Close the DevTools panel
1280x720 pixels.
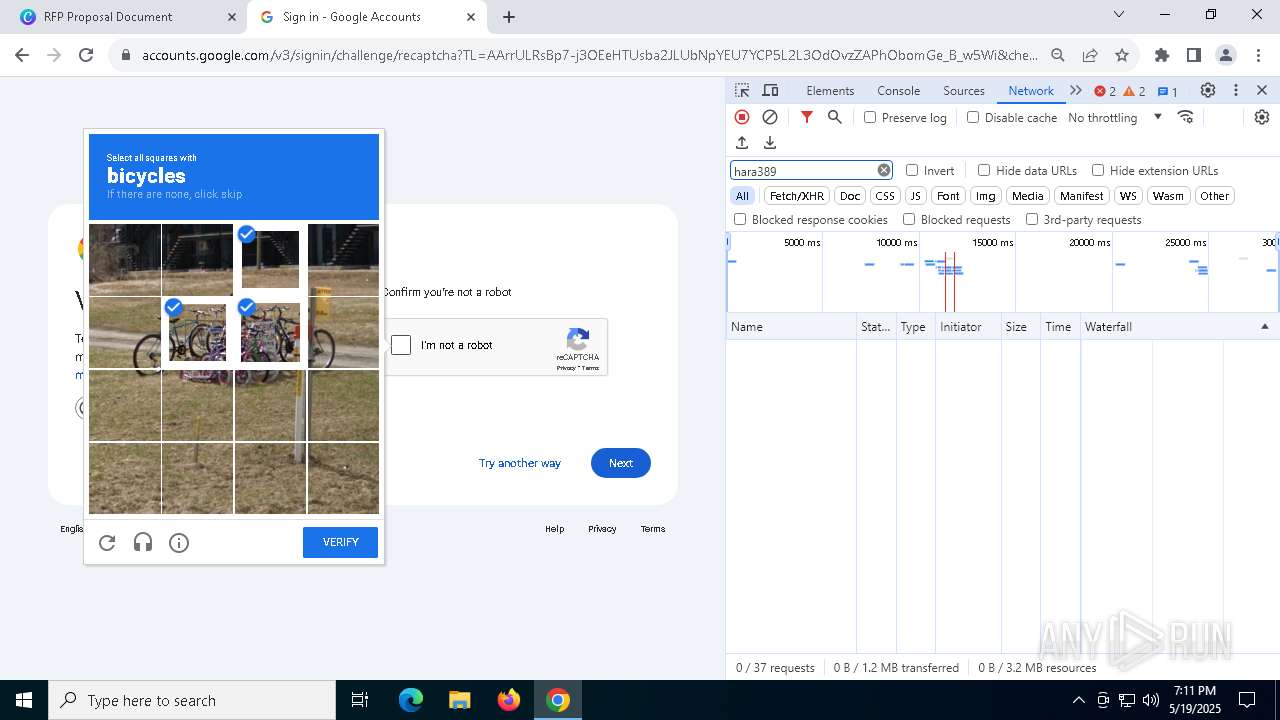pyautogui.click(x=1262, y=90)
